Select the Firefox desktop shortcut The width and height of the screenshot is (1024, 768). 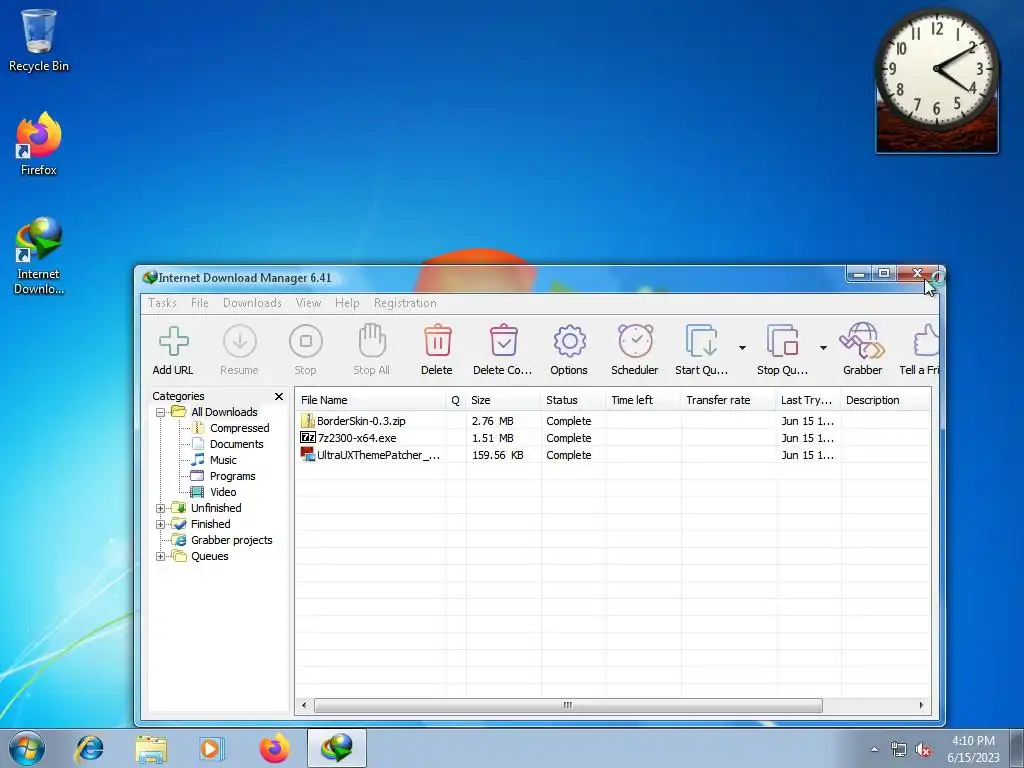point(39,144)
